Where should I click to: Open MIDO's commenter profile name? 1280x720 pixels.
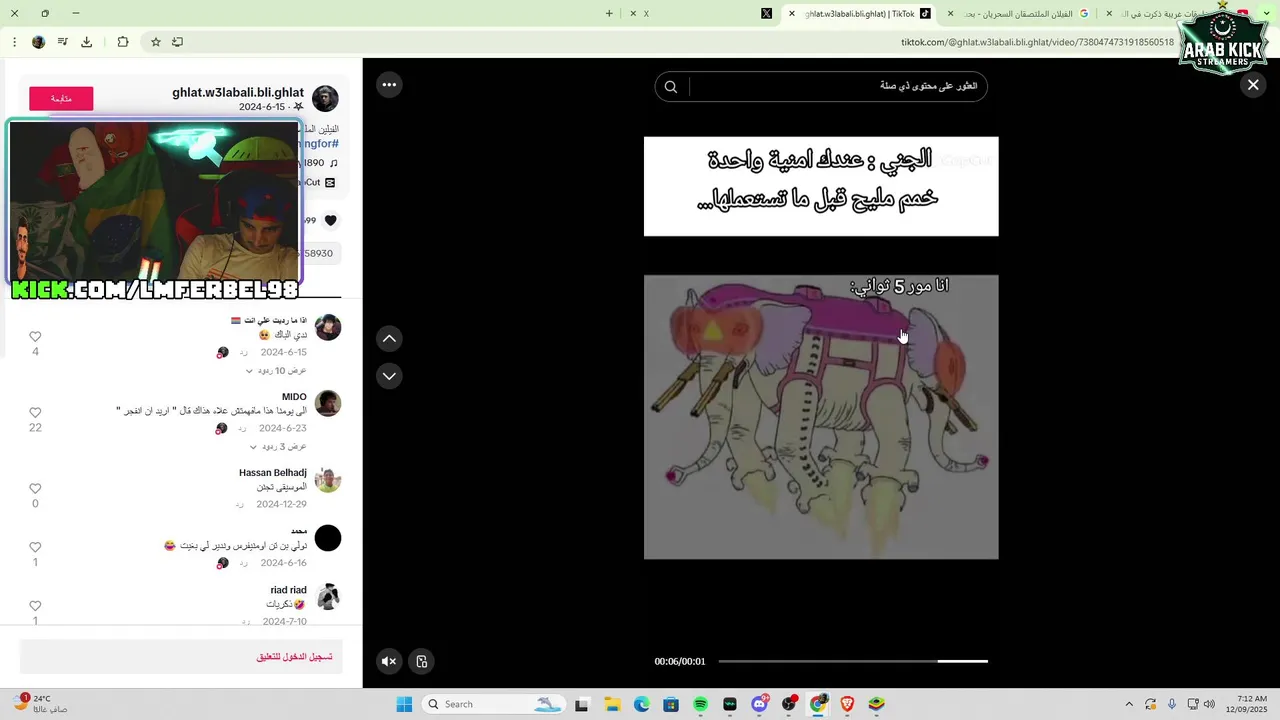pyautogui.click(x=294, y=397)
